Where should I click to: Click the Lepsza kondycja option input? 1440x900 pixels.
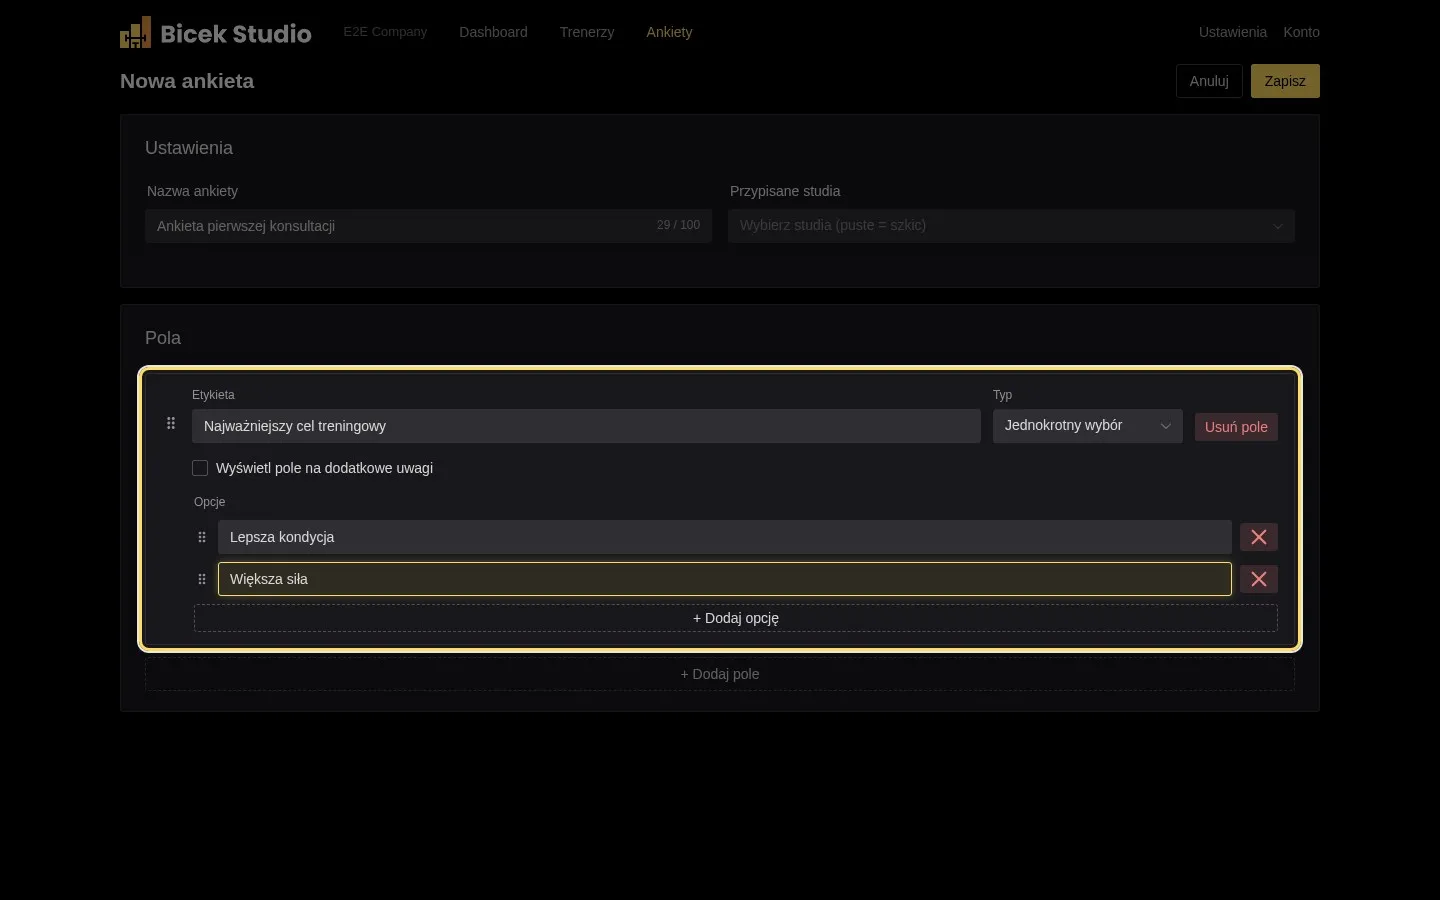(725, 537)
